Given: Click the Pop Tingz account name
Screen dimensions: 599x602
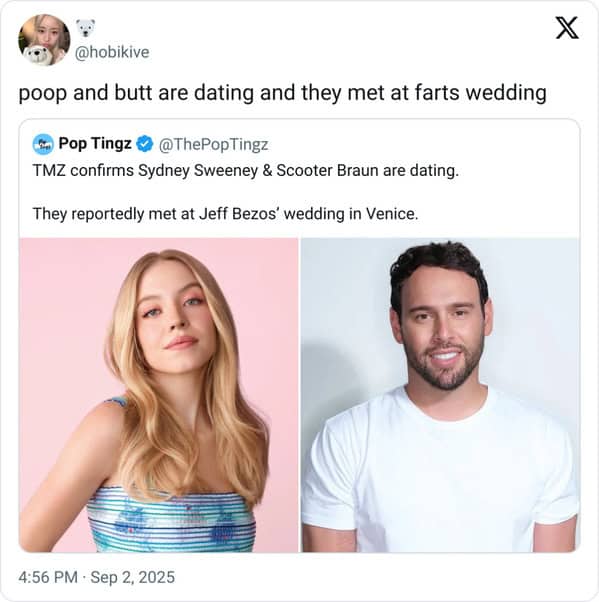Looking at the screenshot, I should coord(95,144).
